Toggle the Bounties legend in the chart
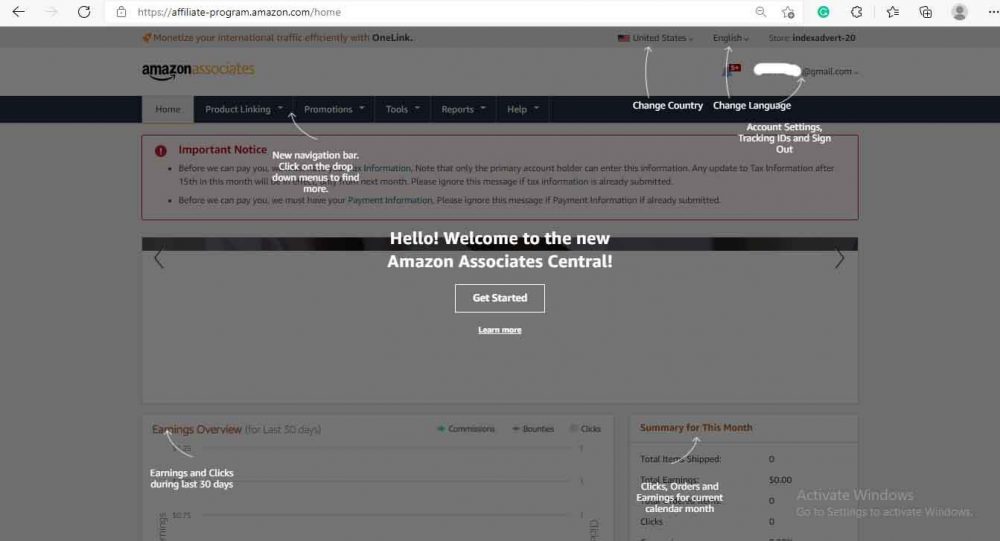Image resolution: width=1000 pixels, height=541 pixels. coord(533,429)
